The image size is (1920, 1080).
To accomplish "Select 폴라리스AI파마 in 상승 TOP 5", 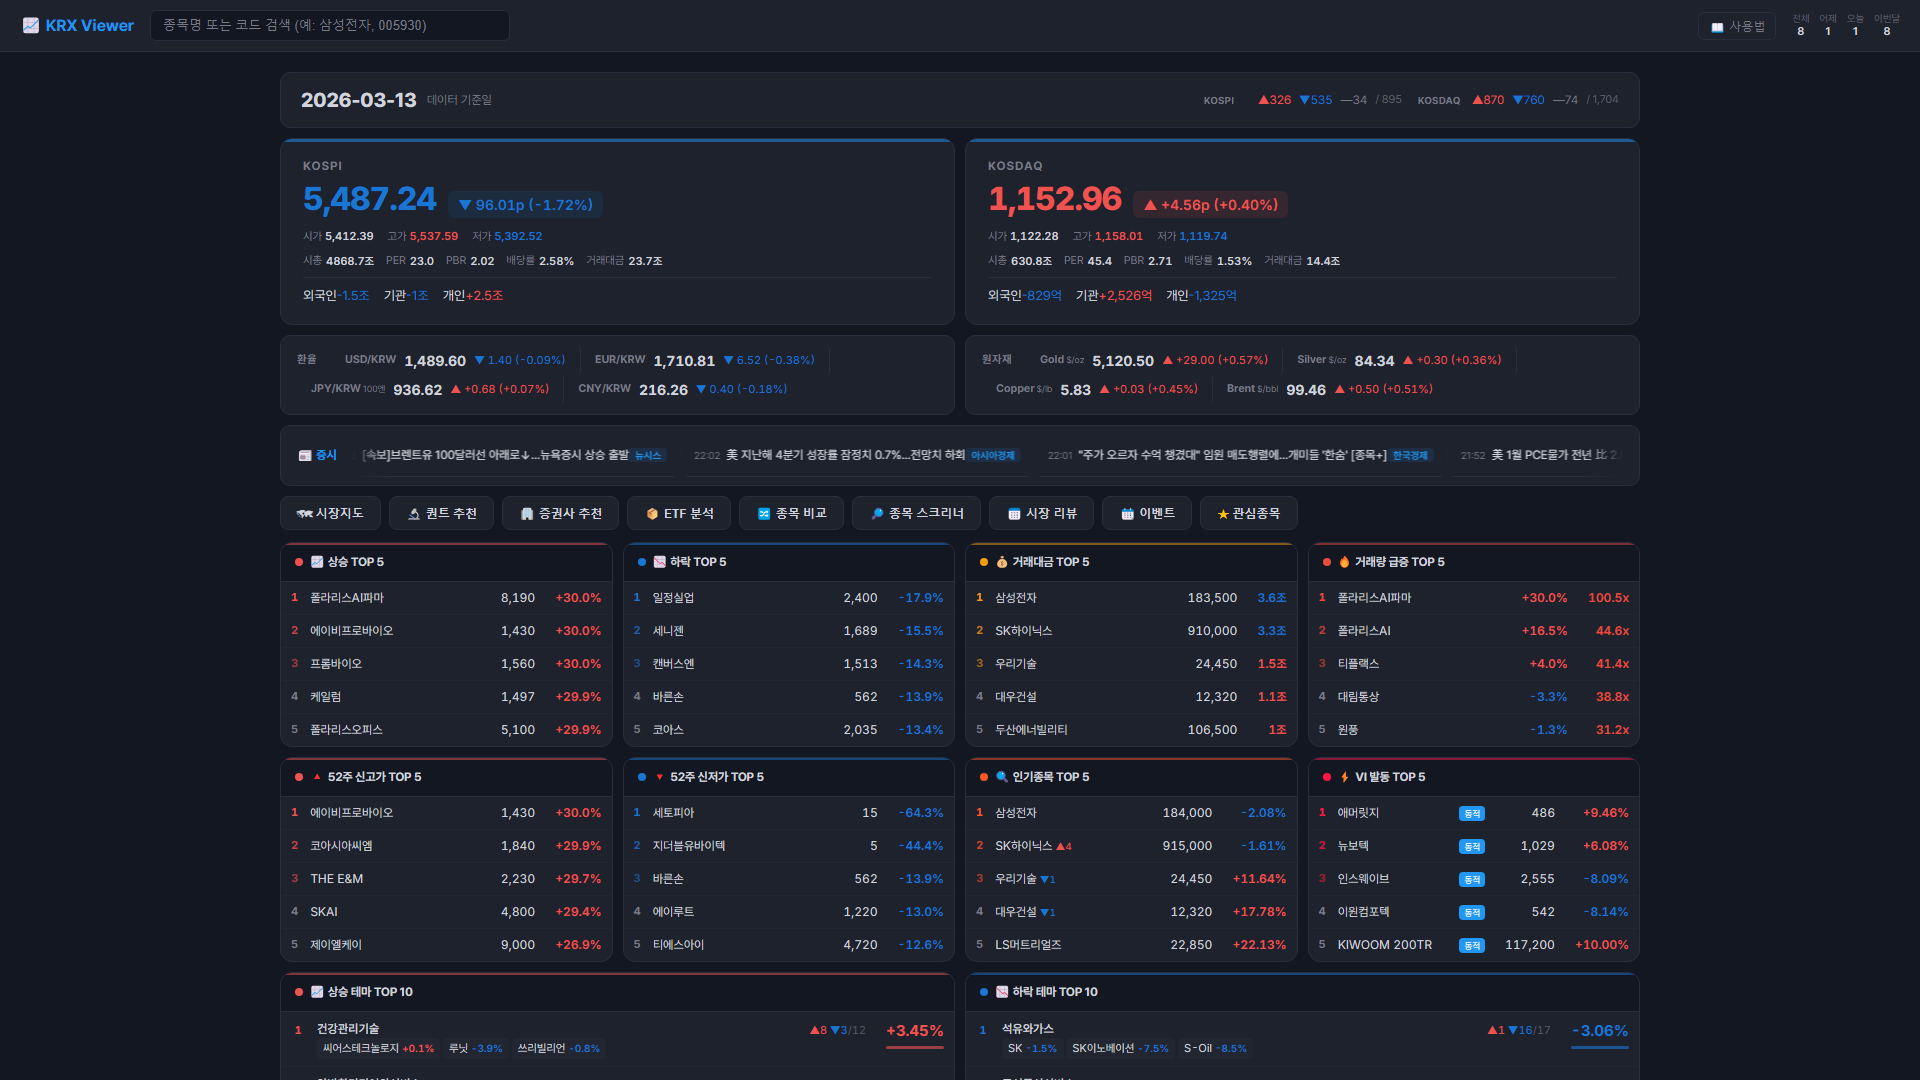I will click(347, 598).
